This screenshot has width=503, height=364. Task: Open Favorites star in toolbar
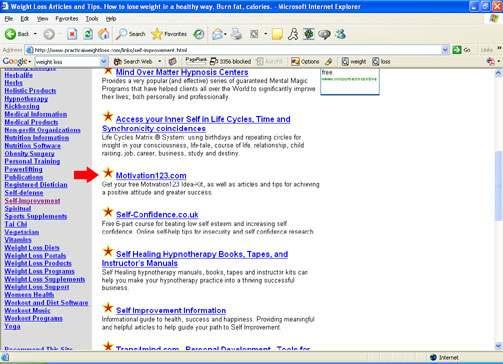(156, 34)
